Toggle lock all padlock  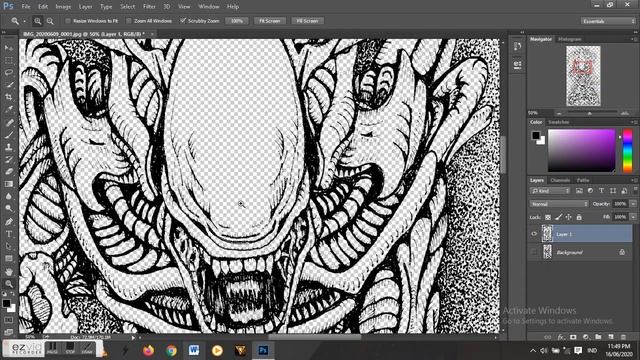(579, 217)
